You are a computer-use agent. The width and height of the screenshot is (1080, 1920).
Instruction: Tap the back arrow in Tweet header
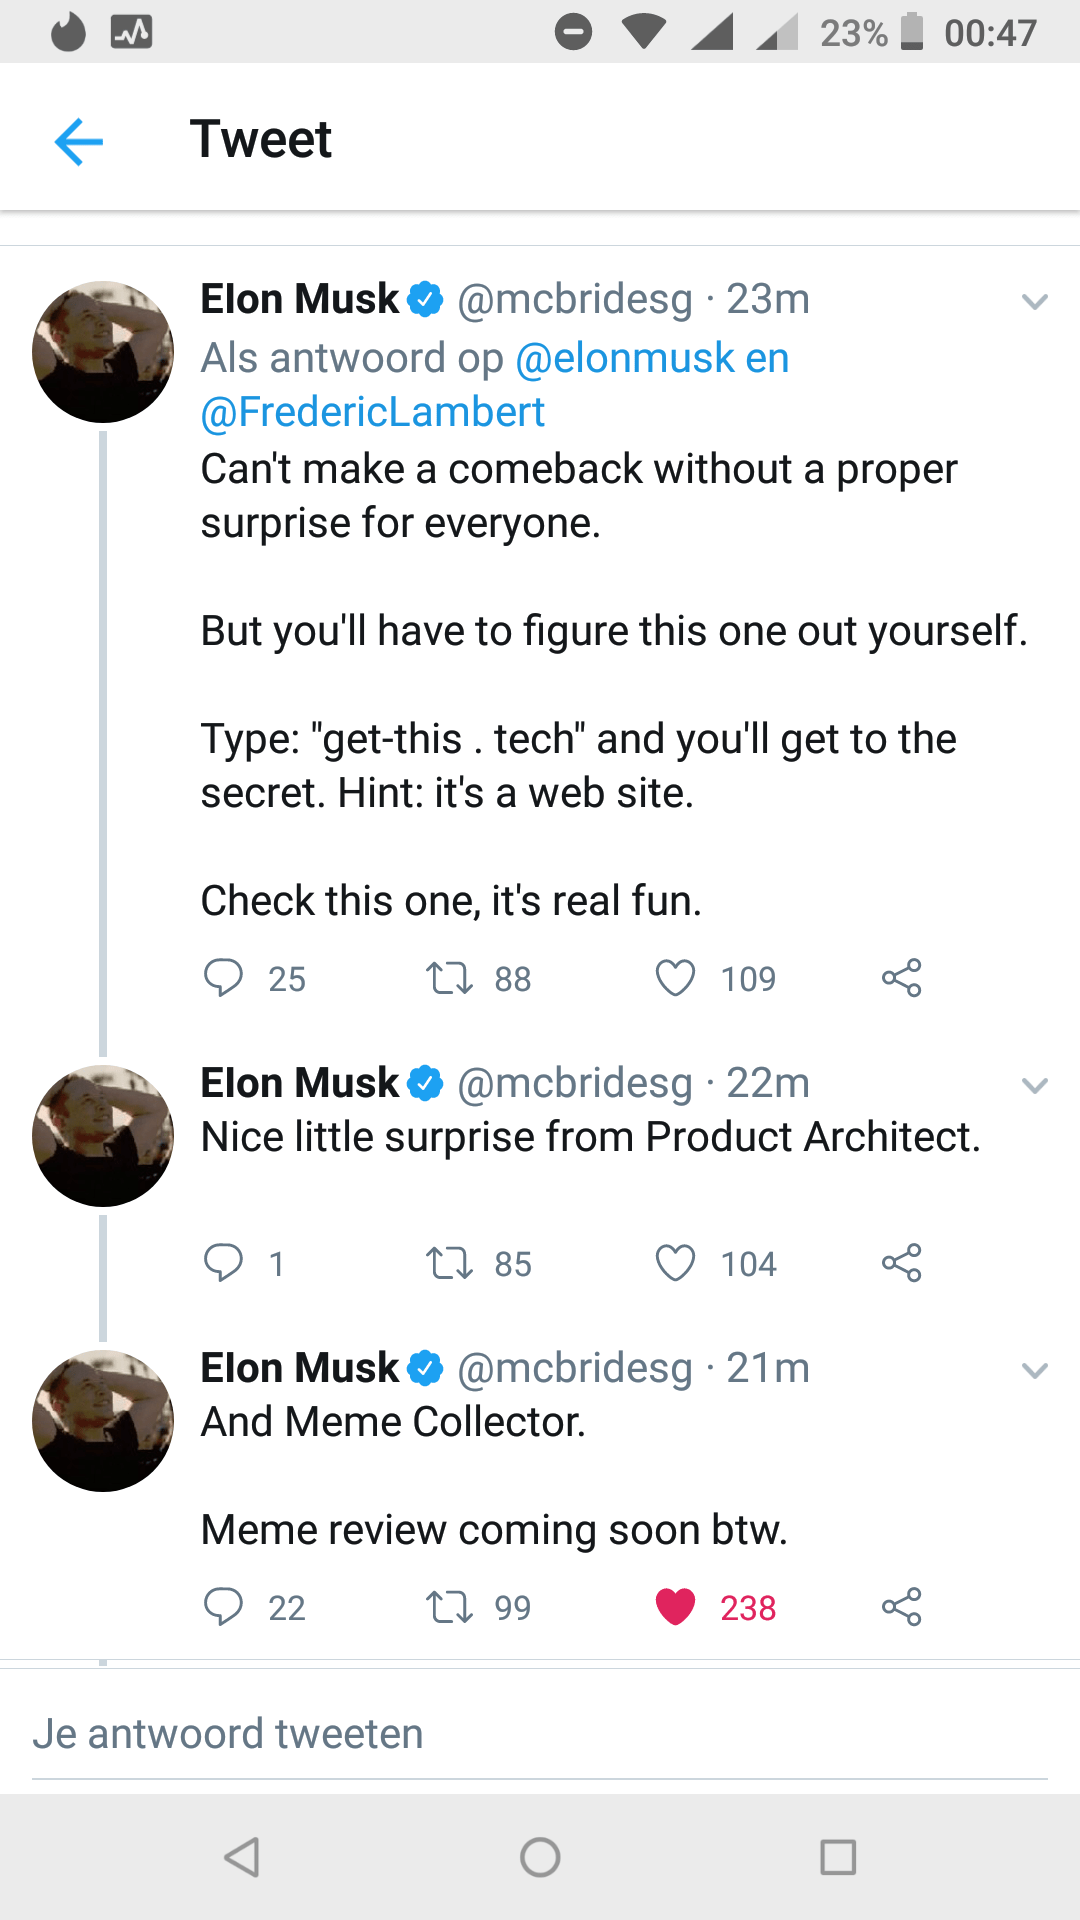pos(79,140)
